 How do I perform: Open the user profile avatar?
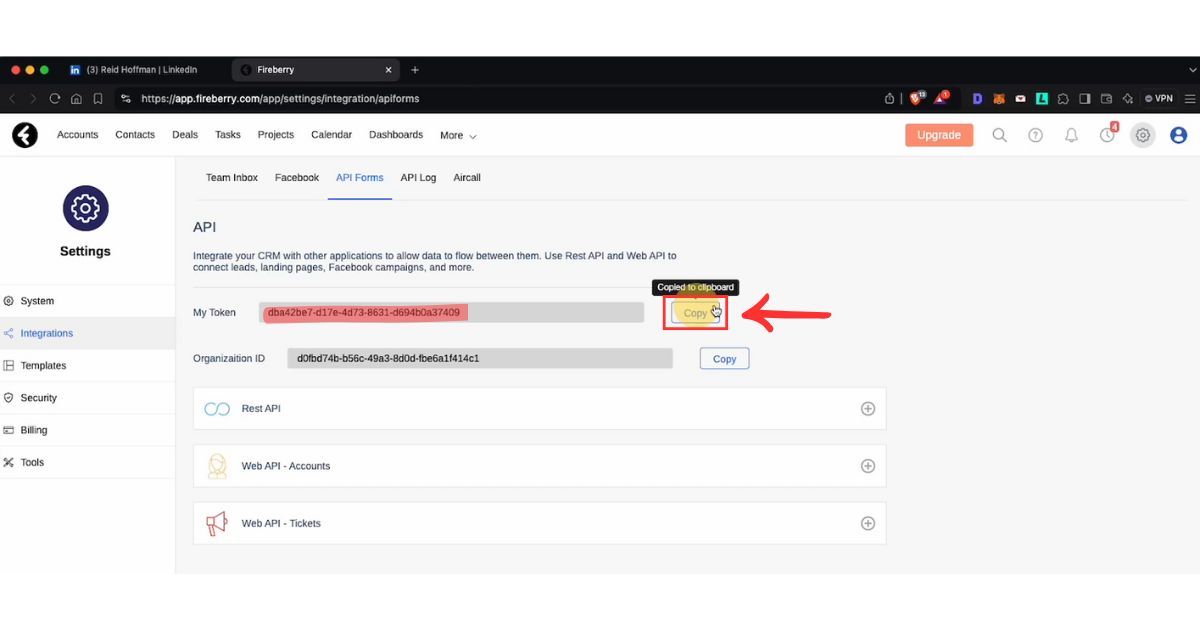click(x=1178, y=135)
